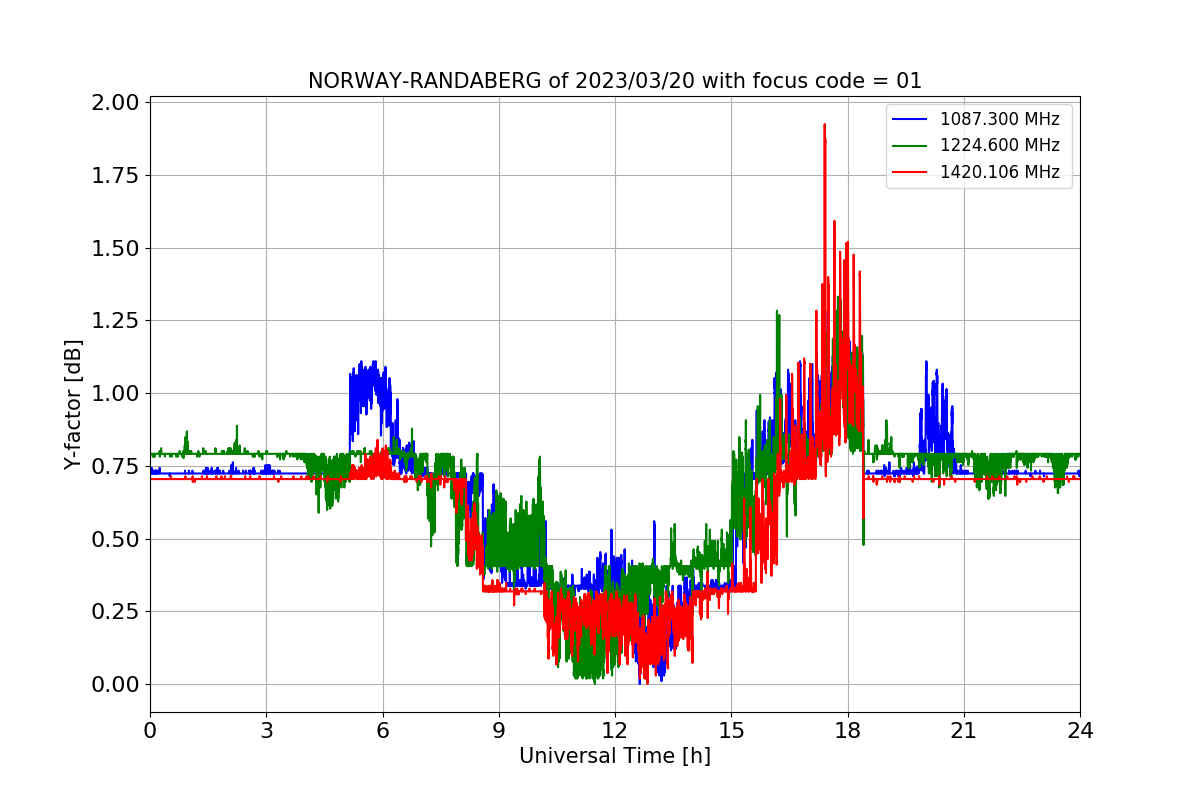Click the 0.75 tick on the y-axis
The height and width of the screenshot is (800, 1200).
[x=117, y=466]
